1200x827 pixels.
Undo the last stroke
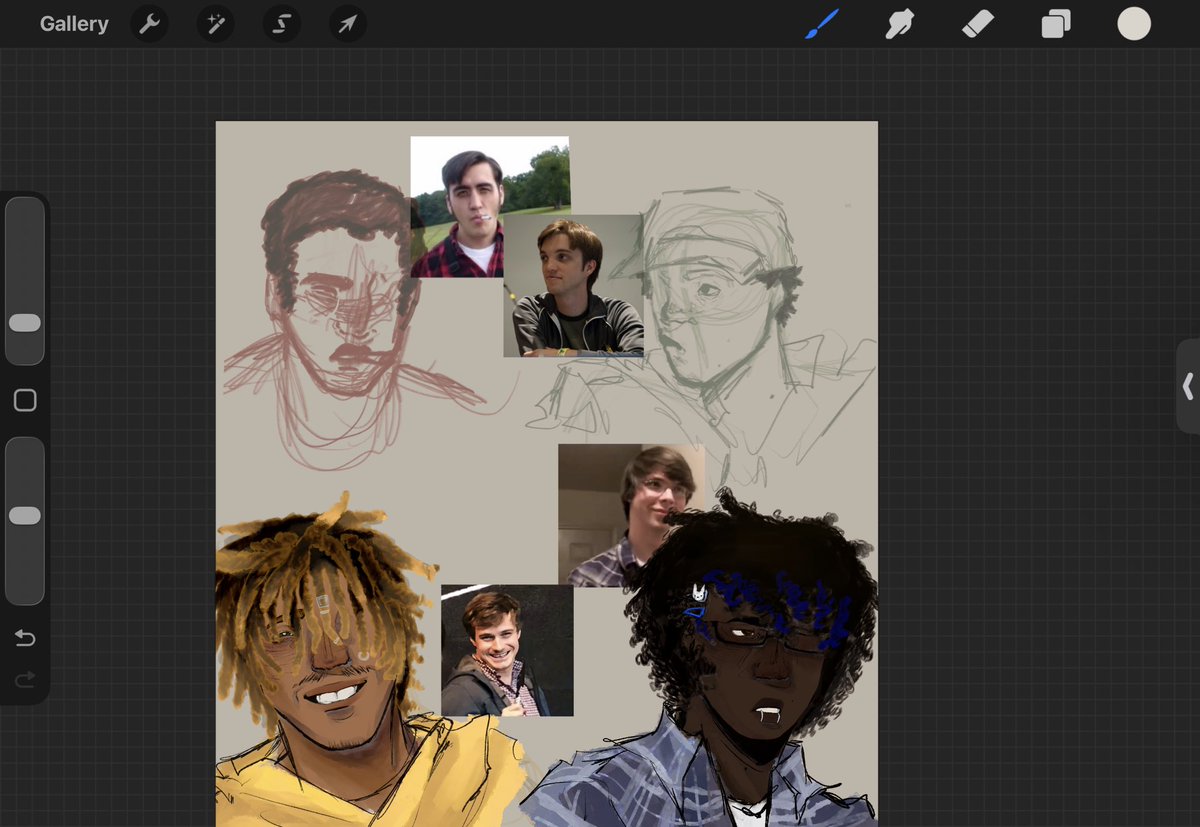click(x=25, y=639)
